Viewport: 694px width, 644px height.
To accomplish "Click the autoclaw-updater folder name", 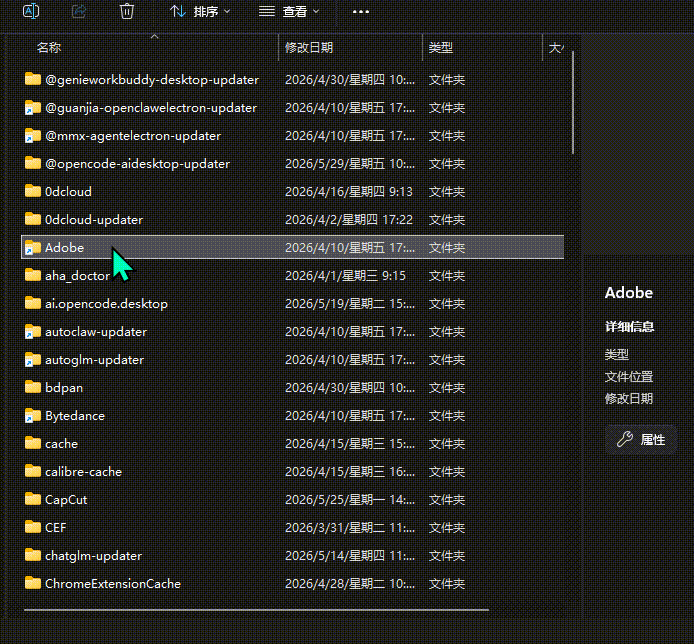I will coord(96,332).
